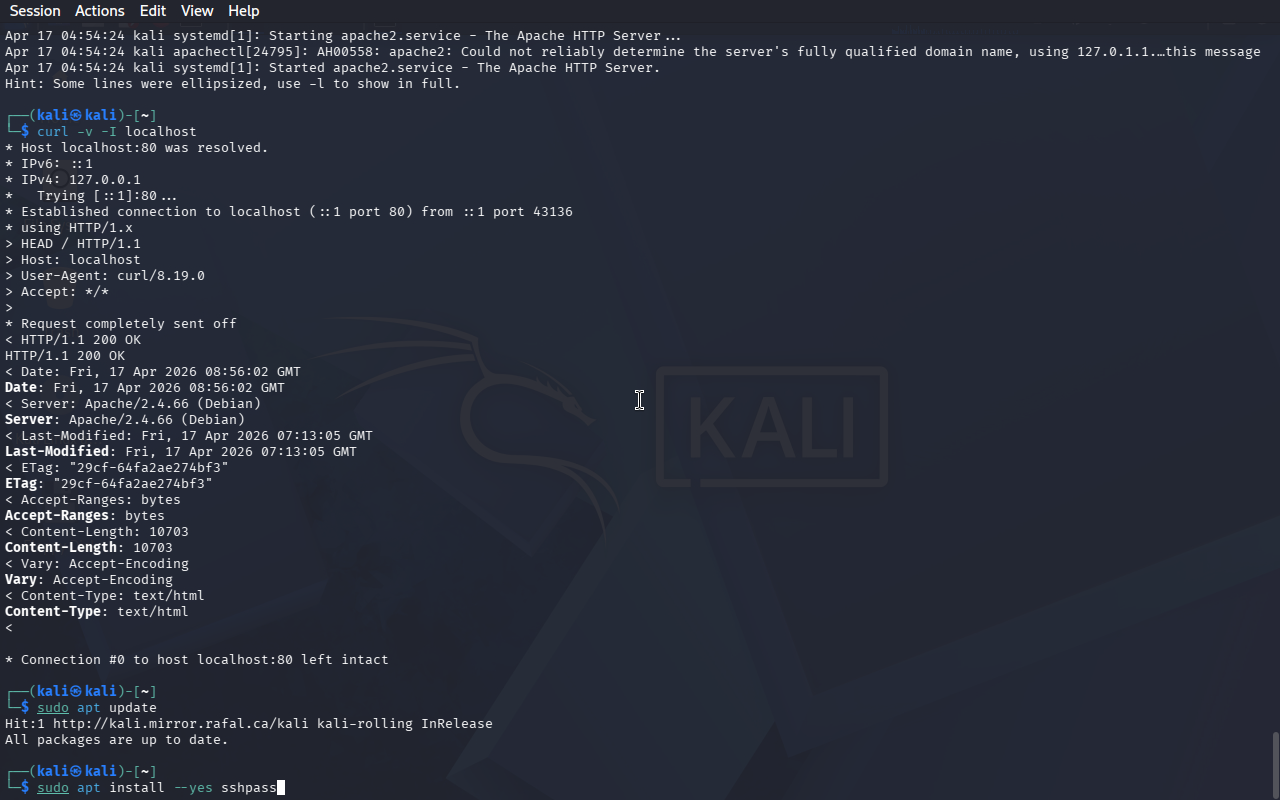Click the boxed KALI wordmark
This screenshot has height=800, width=1280.
coord(772,427)
